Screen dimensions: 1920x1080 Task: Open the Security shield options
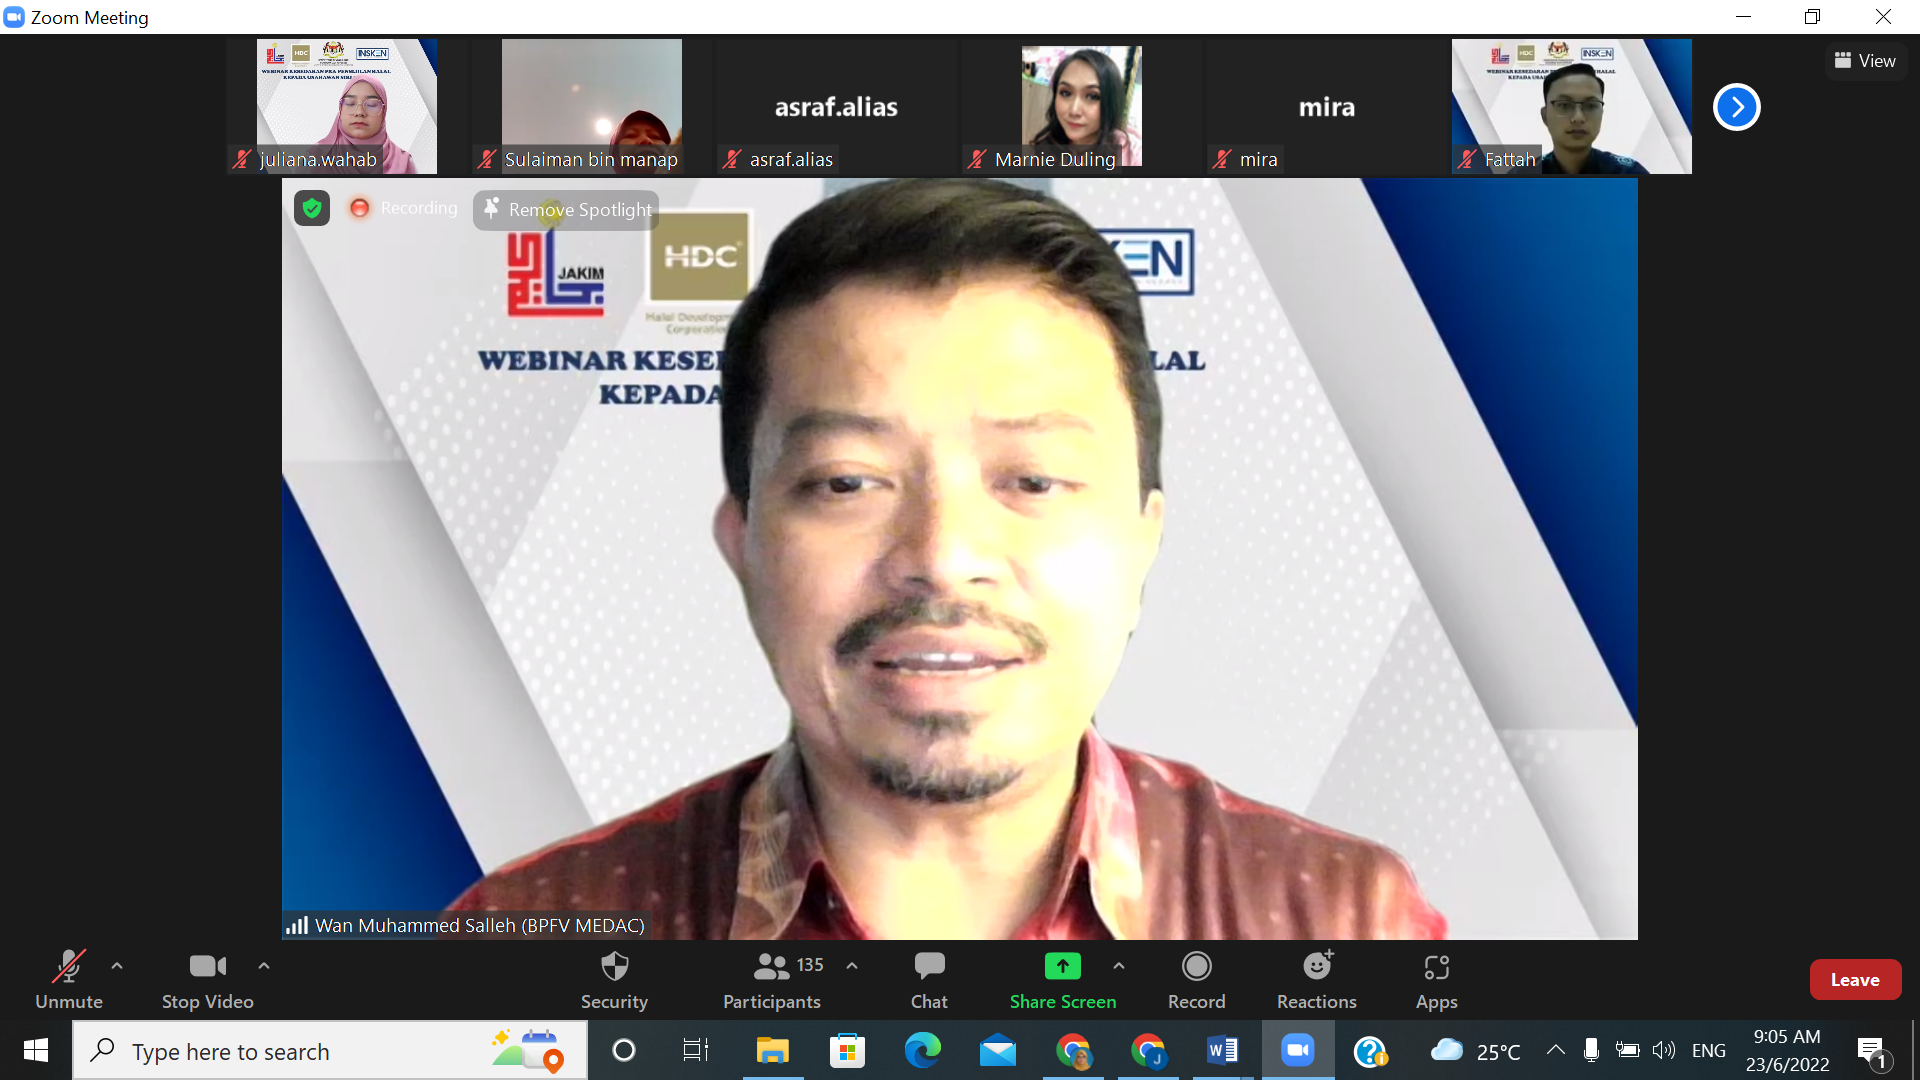click(614, 979)
